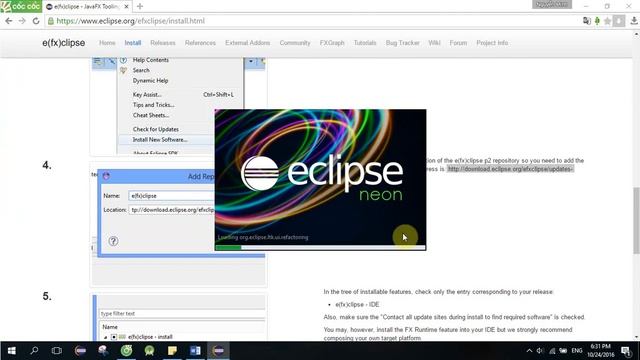The image size is (640, 360).
Task: Reload the page with refresh icon
Action: coord(36,21)
